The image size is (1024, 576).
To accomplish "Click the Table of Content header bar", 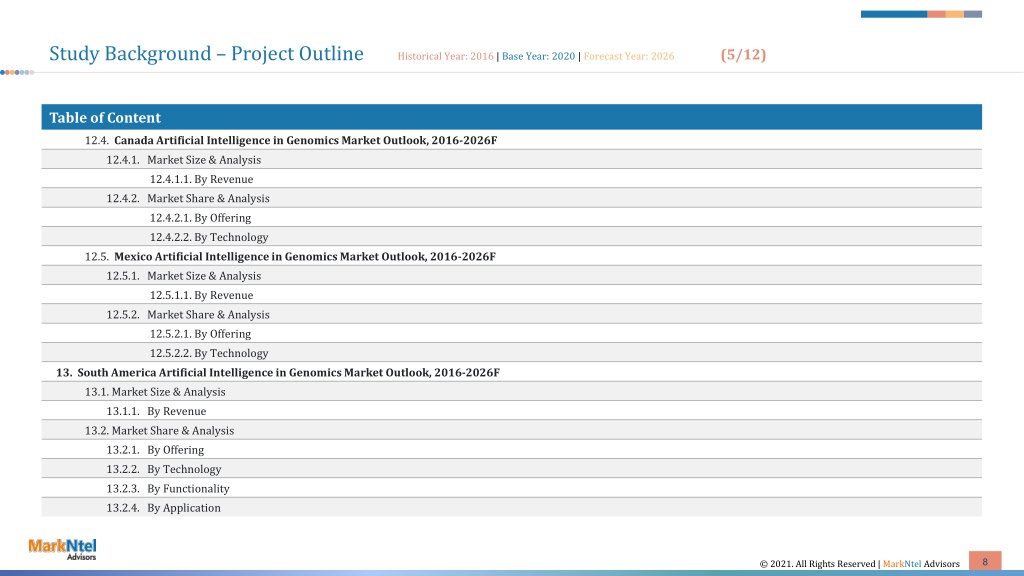I will (511, 117).
